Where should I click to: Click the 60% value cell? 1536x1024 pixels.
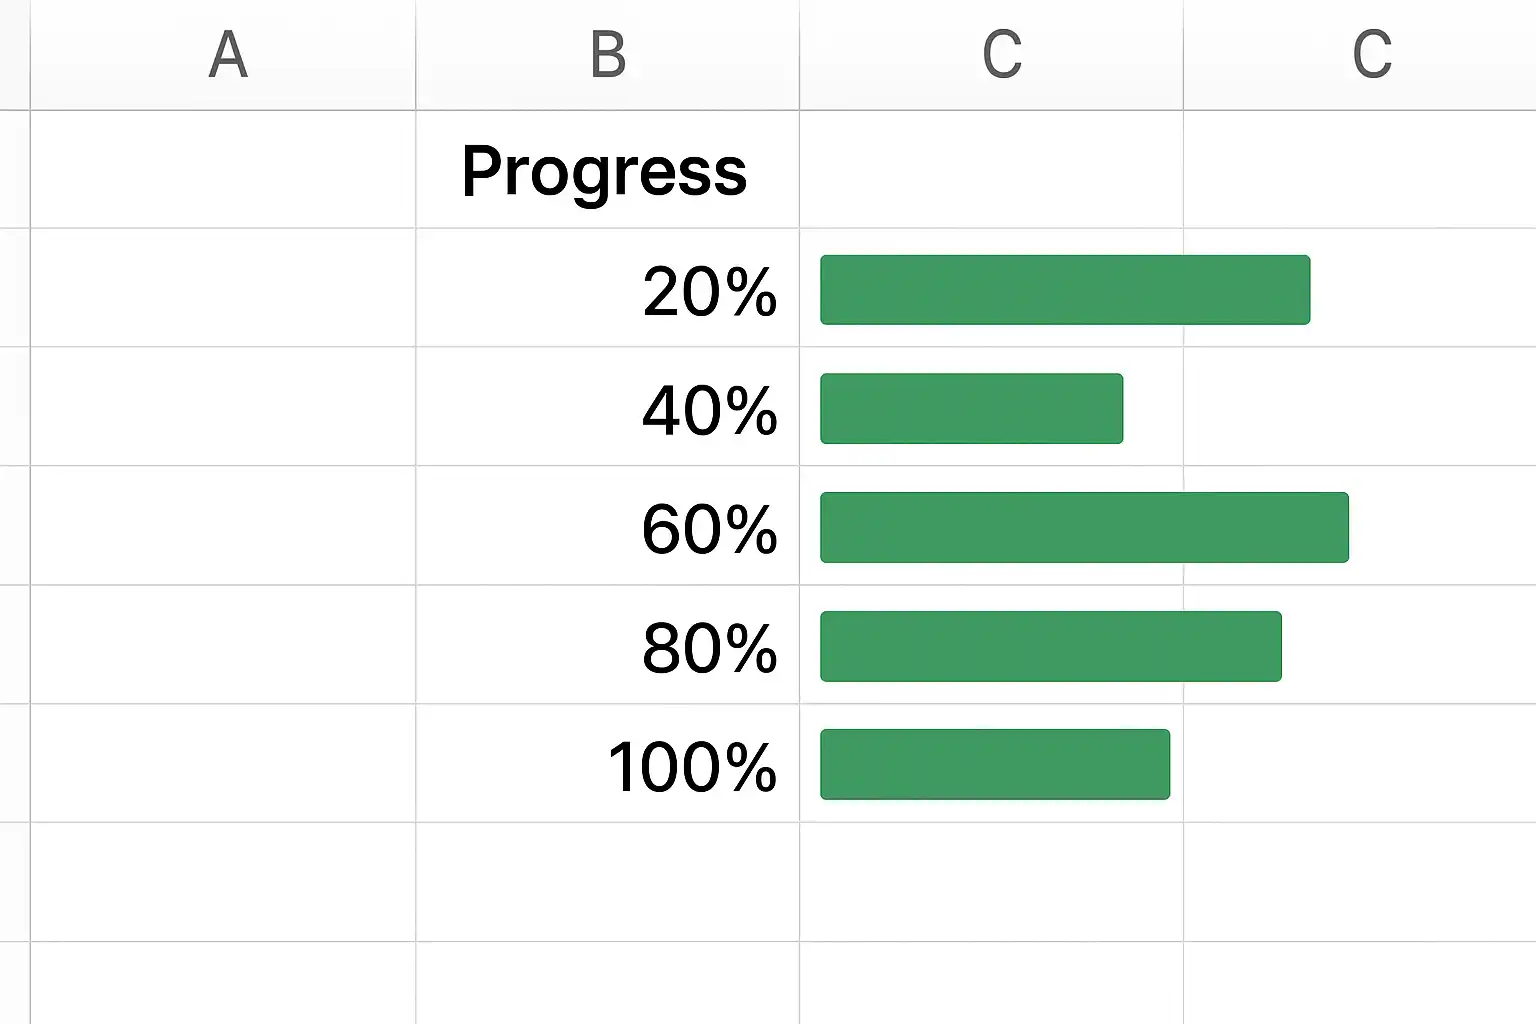click(607, 527)
